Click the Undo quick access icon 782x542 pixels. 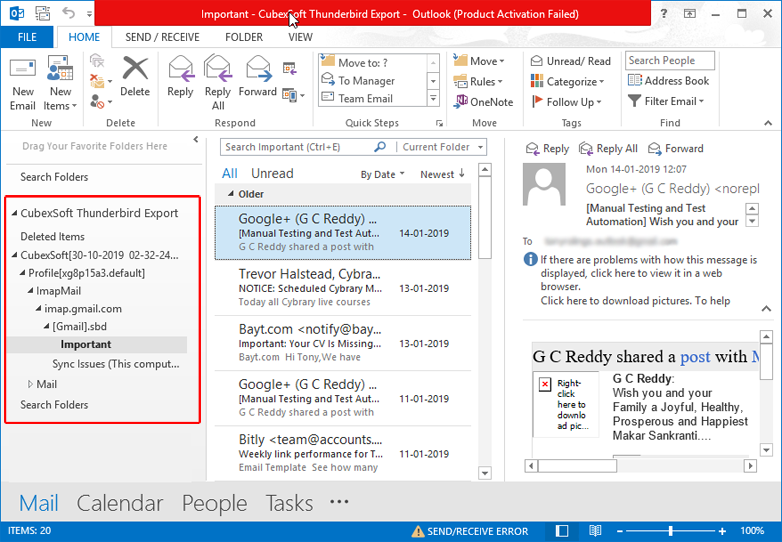(68, 13)
